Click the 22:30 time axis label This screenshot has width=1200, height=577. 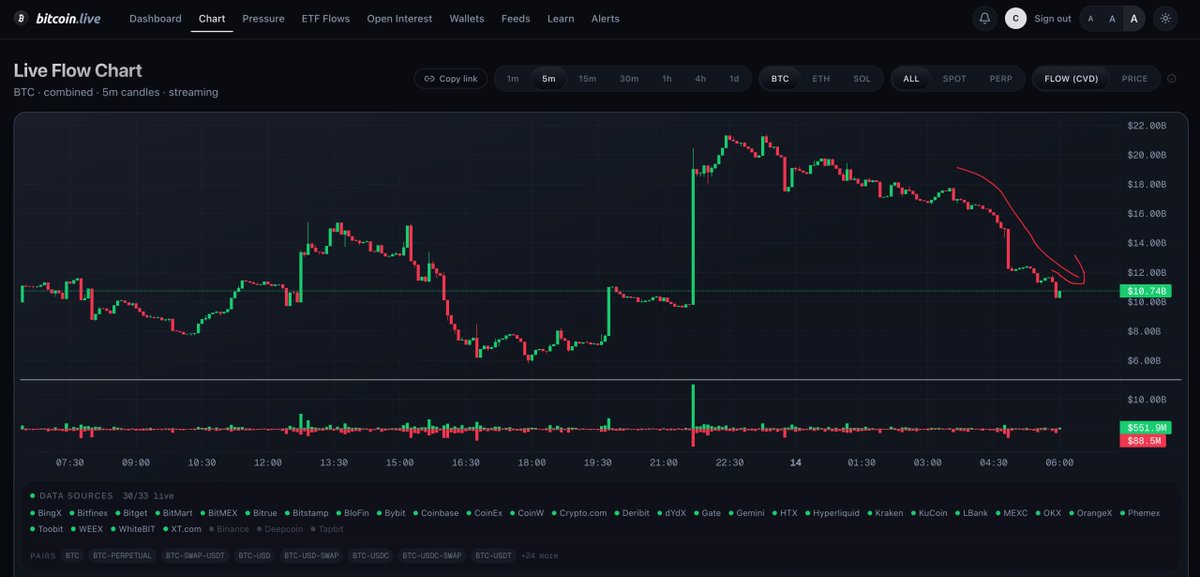point(729,462)
